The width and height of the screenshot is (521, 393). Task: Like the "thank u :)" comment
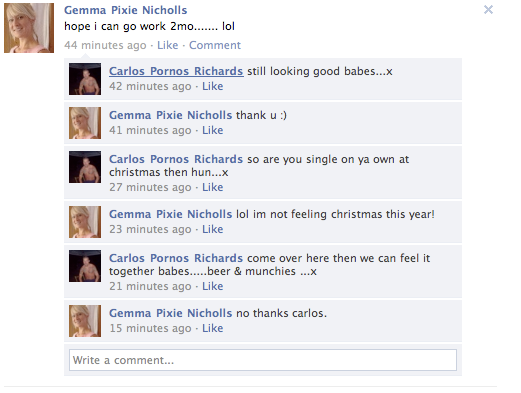click(x=212, y=130)
